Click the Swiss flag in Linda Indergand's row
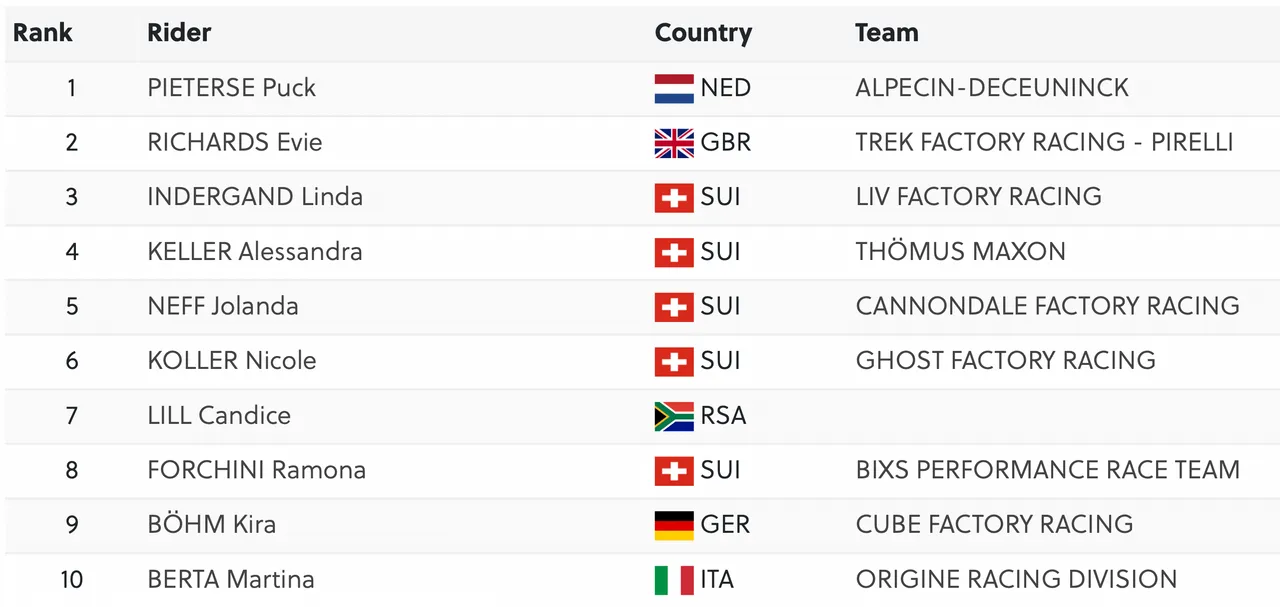Screen dimensions: 1280x607 pyautogui.click(x=674, y=197)
